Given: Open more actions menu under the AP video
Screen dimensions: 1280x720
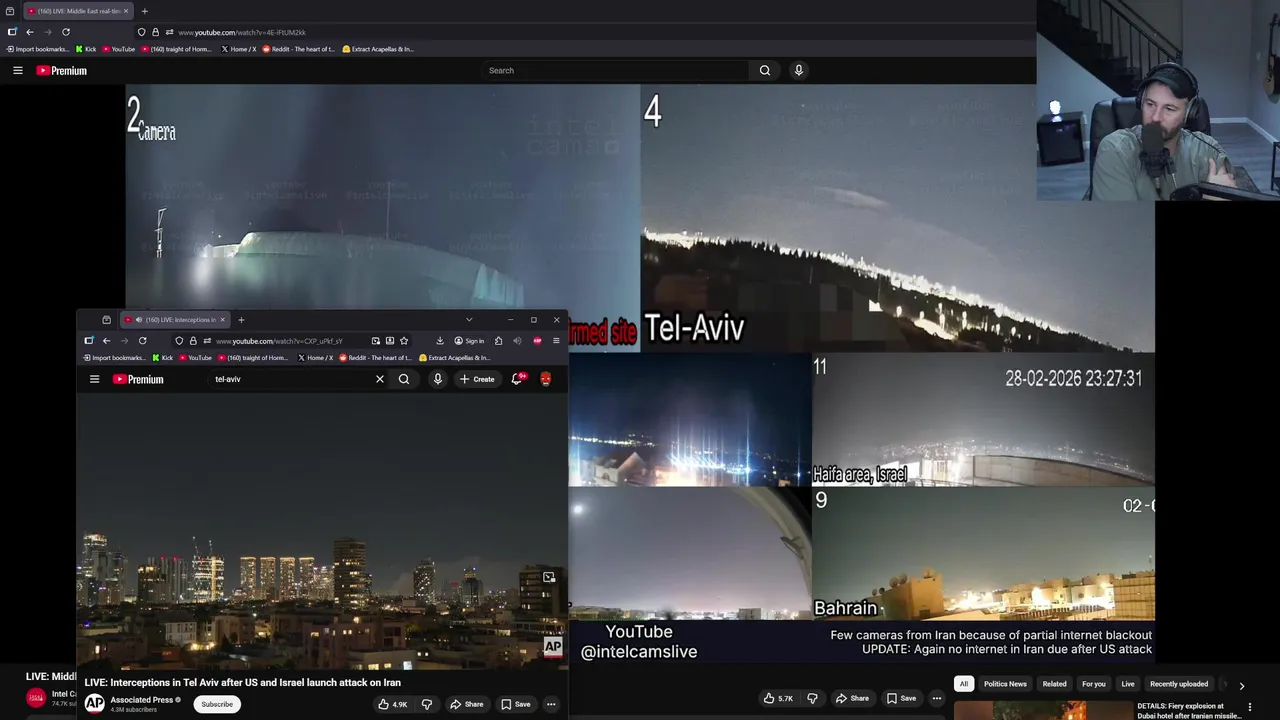Looking at the screenshot, I should click(551, 704).
